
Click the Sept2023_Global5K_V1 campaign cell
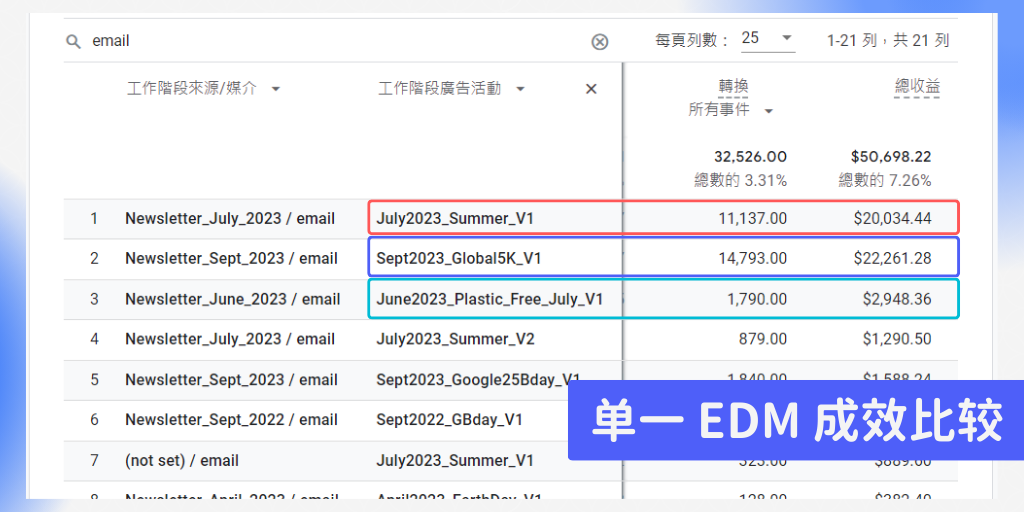(458, 258)
